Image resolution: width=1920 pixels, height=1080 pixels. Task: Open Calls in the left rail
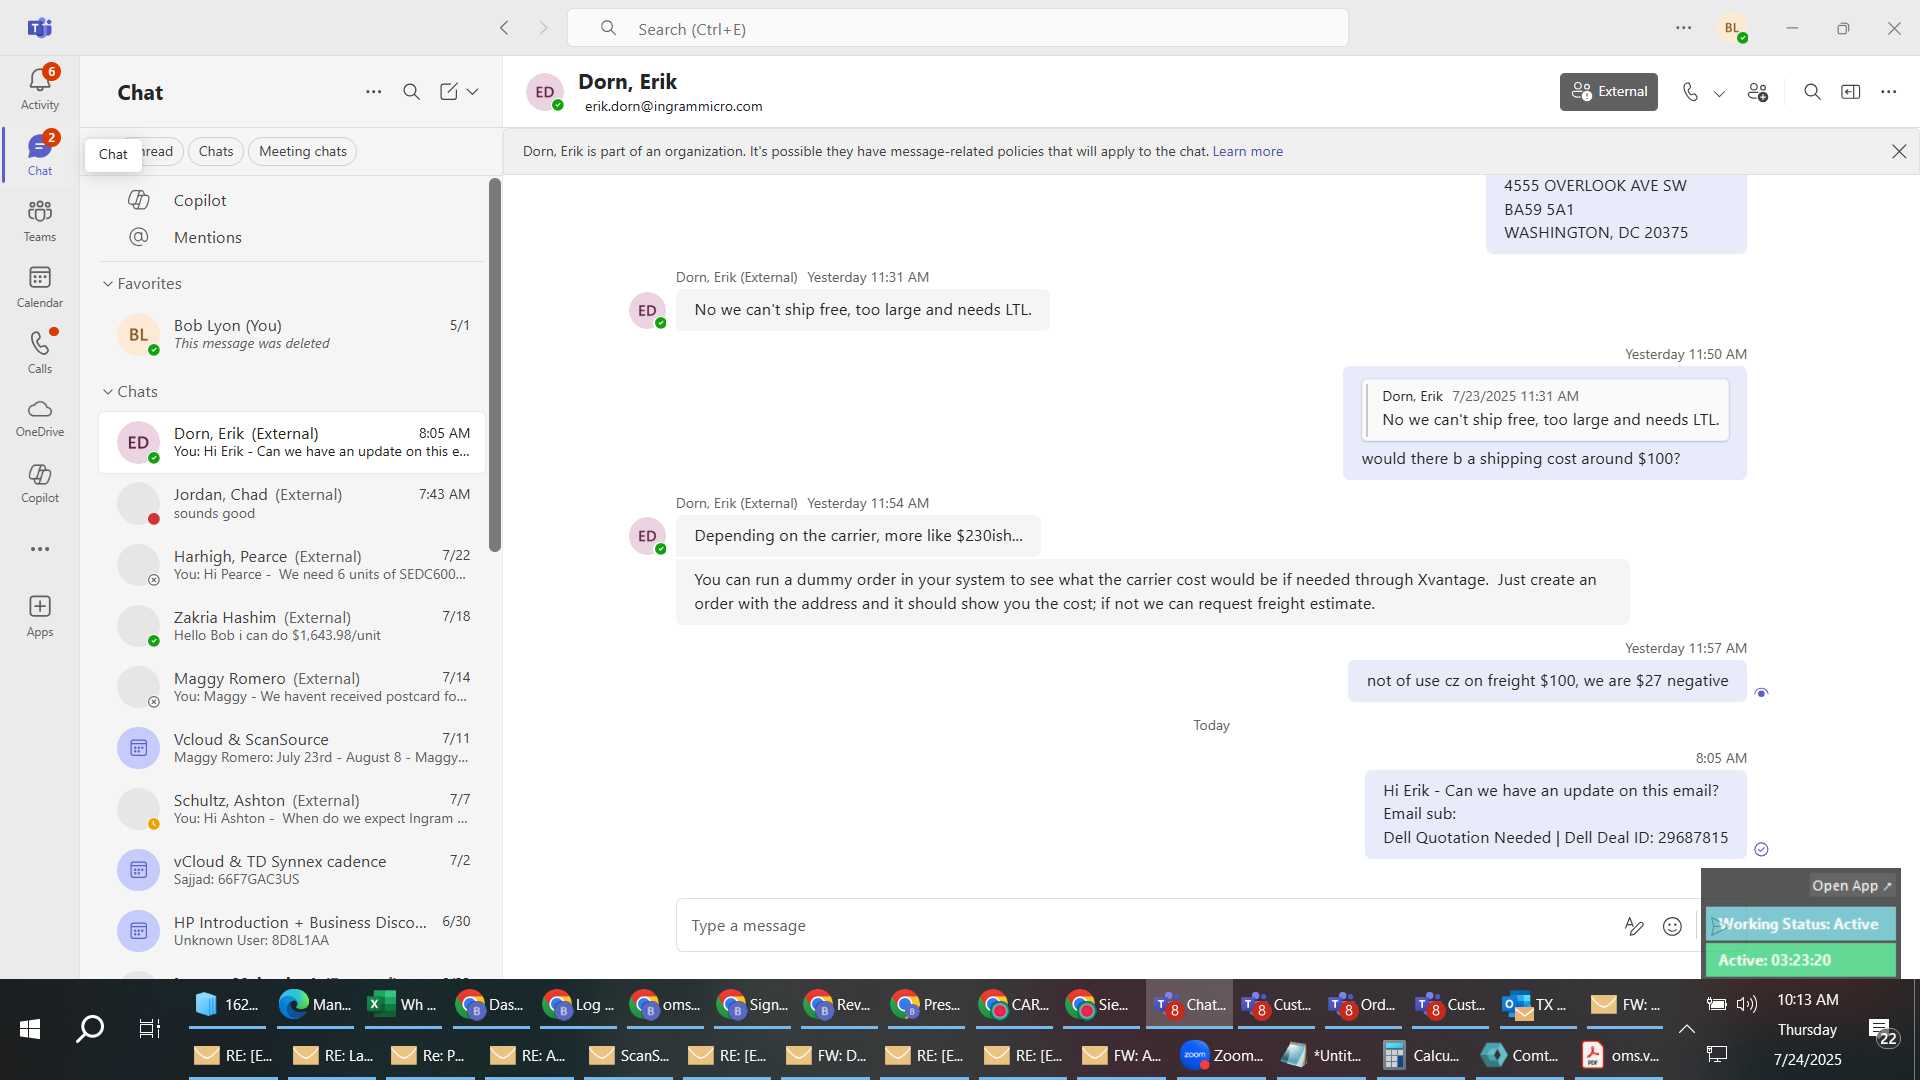click(x=40, y=352)
